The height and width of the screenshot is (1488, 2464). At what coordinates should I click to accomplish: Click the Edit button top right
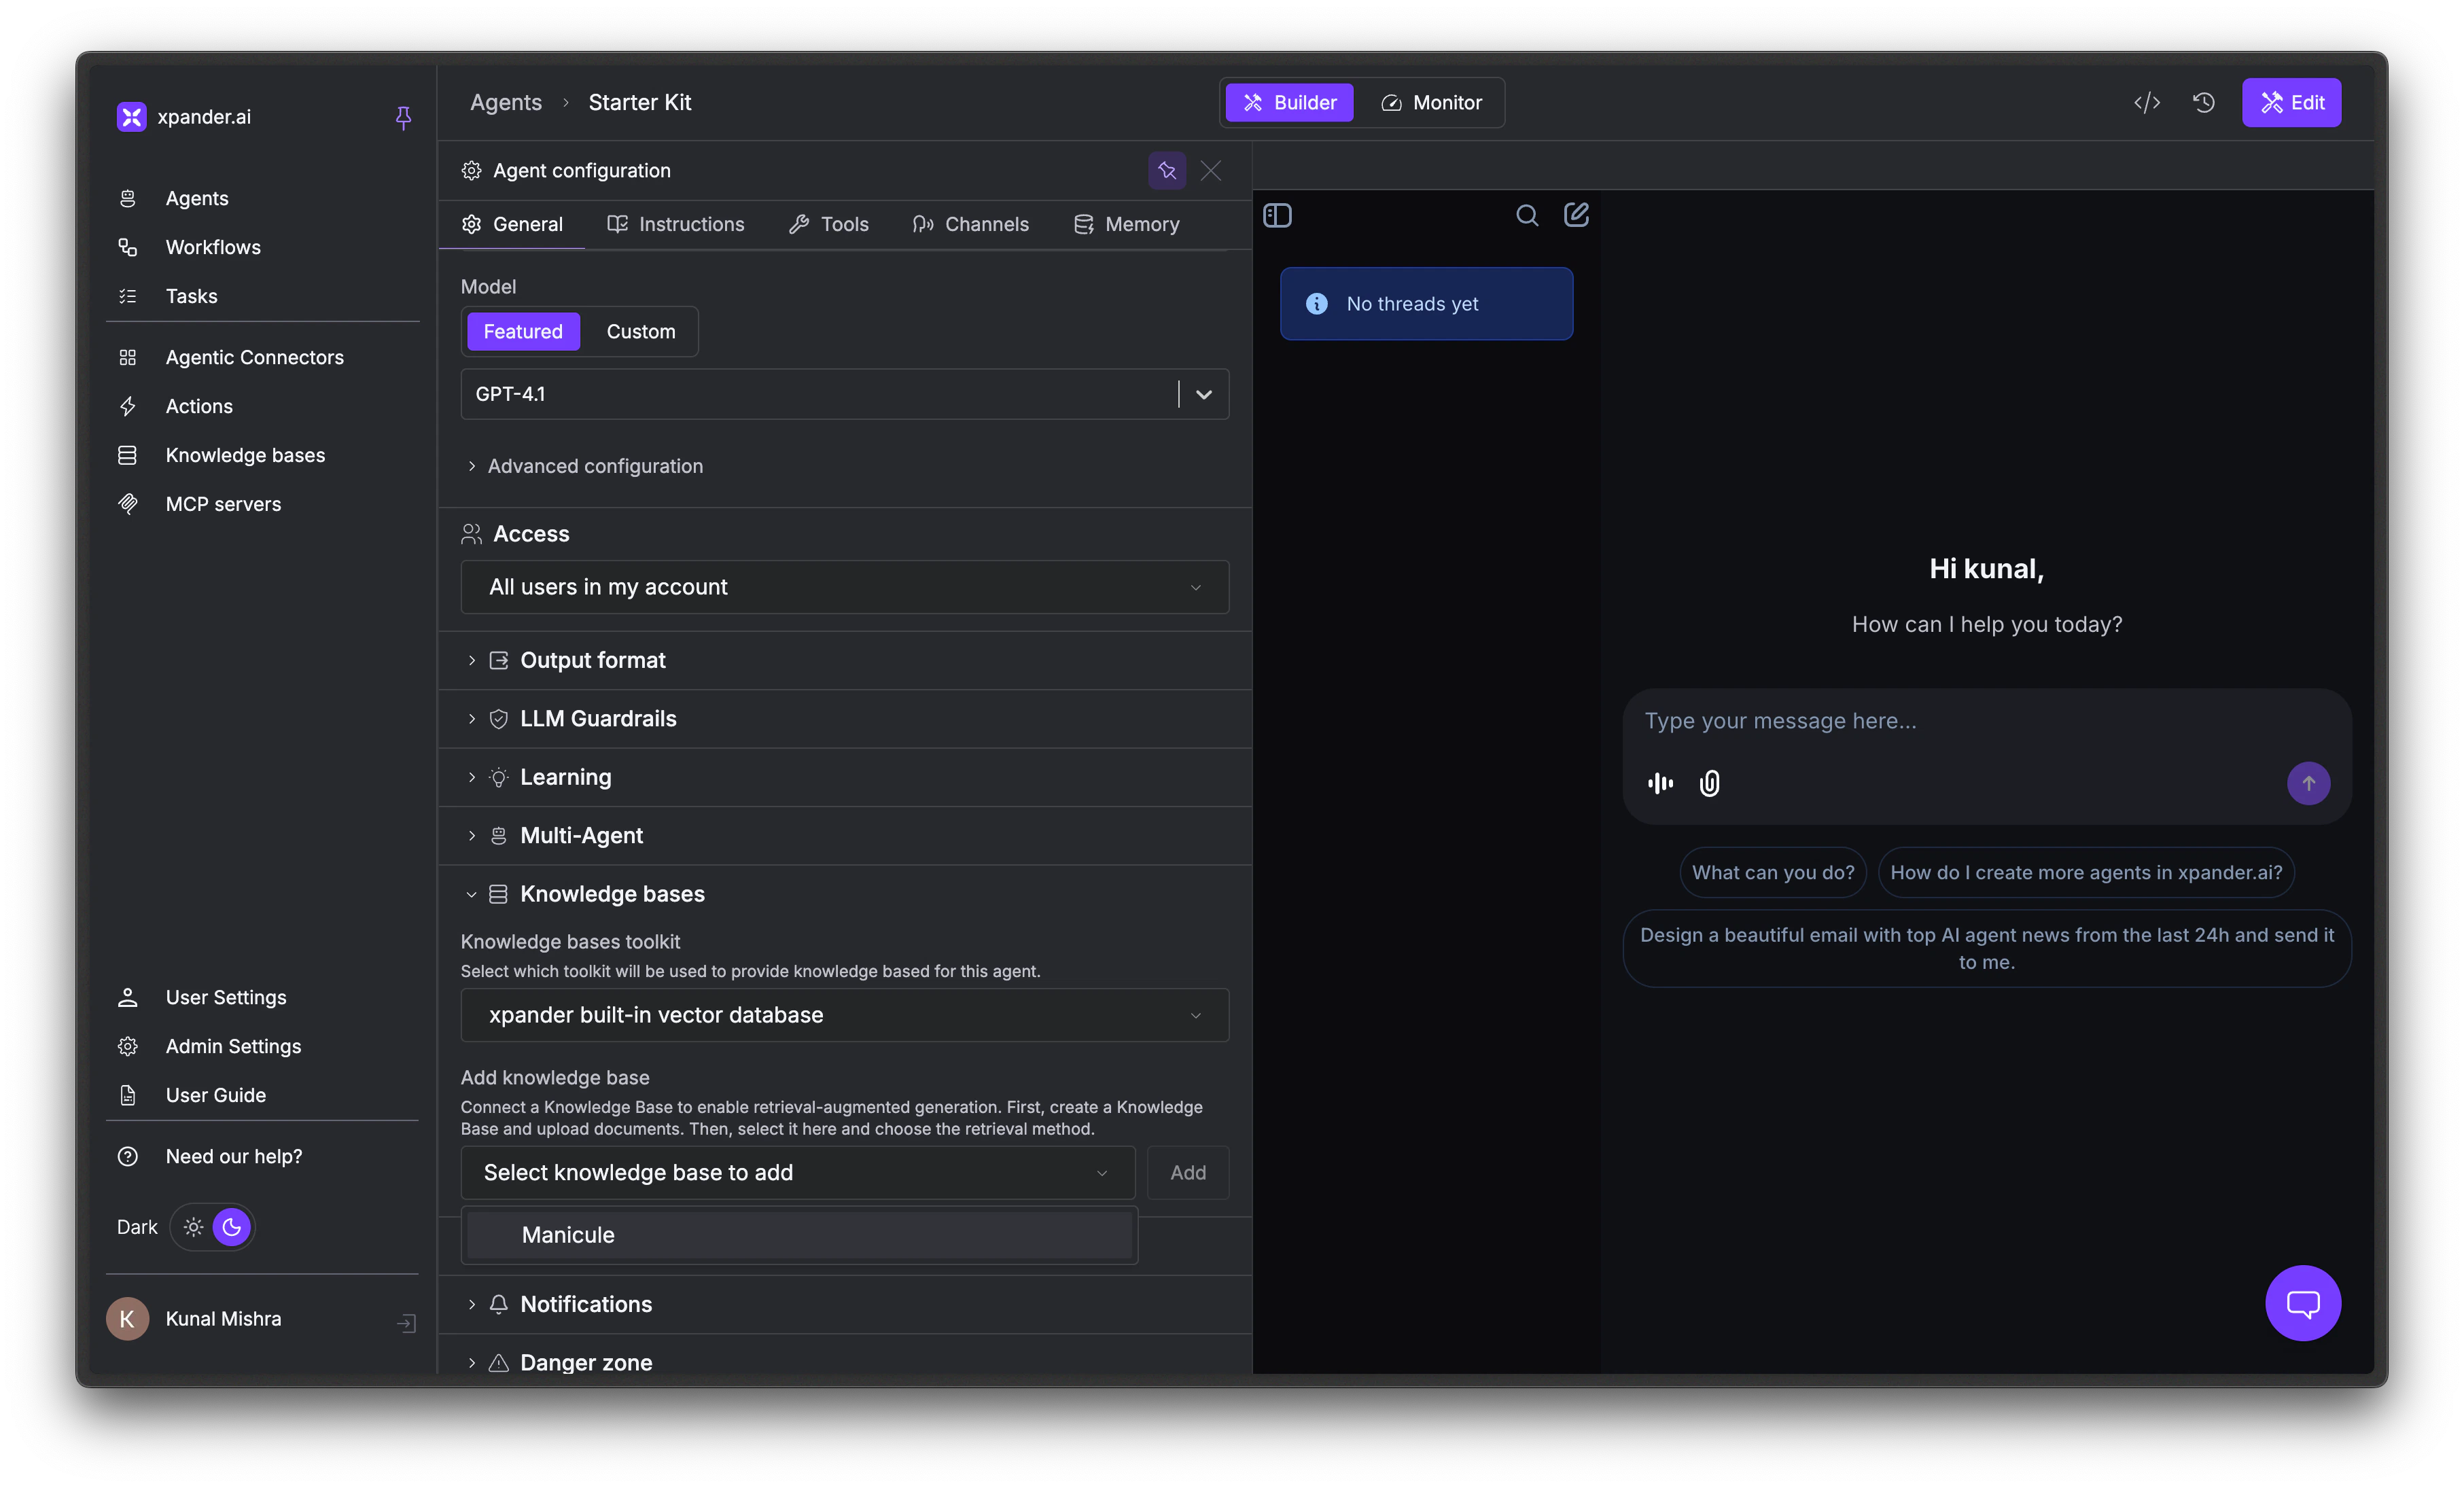tap(2291, 102)
